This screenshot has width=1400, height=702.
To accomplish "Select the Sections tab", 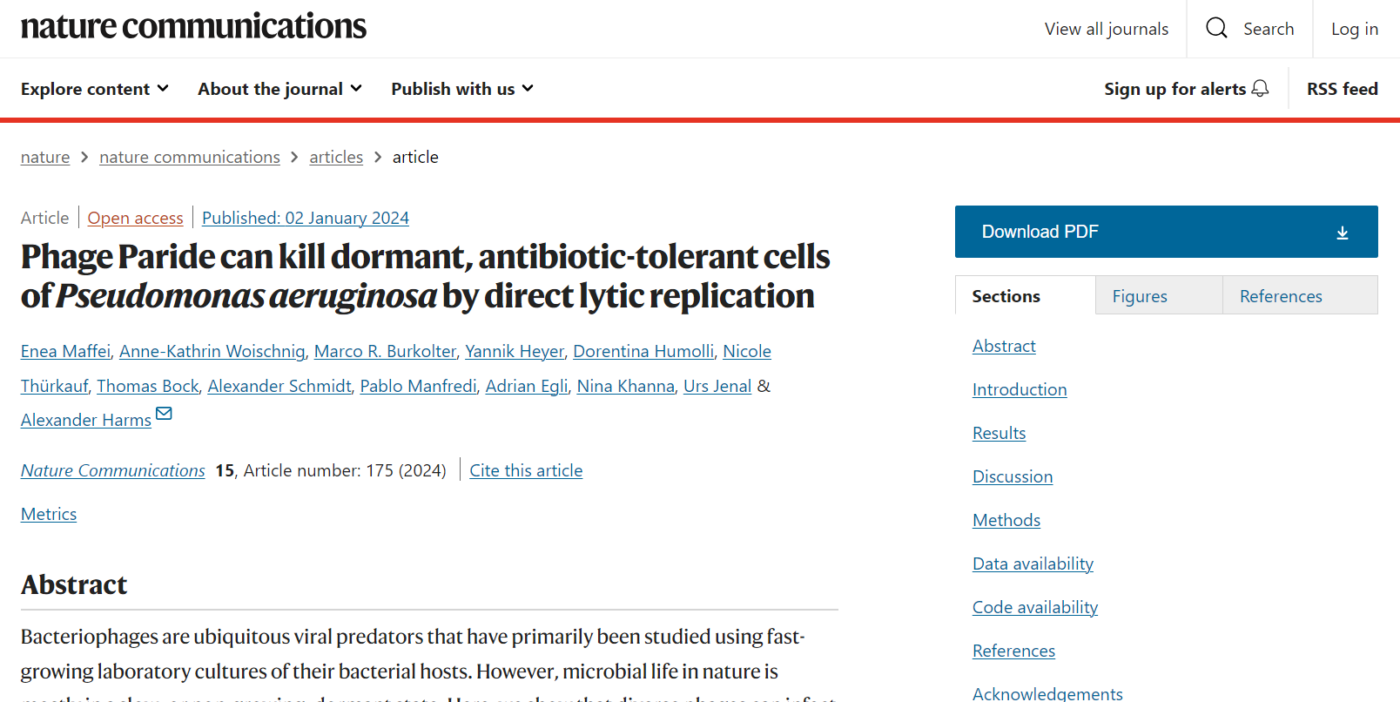I will point(1005,295).
